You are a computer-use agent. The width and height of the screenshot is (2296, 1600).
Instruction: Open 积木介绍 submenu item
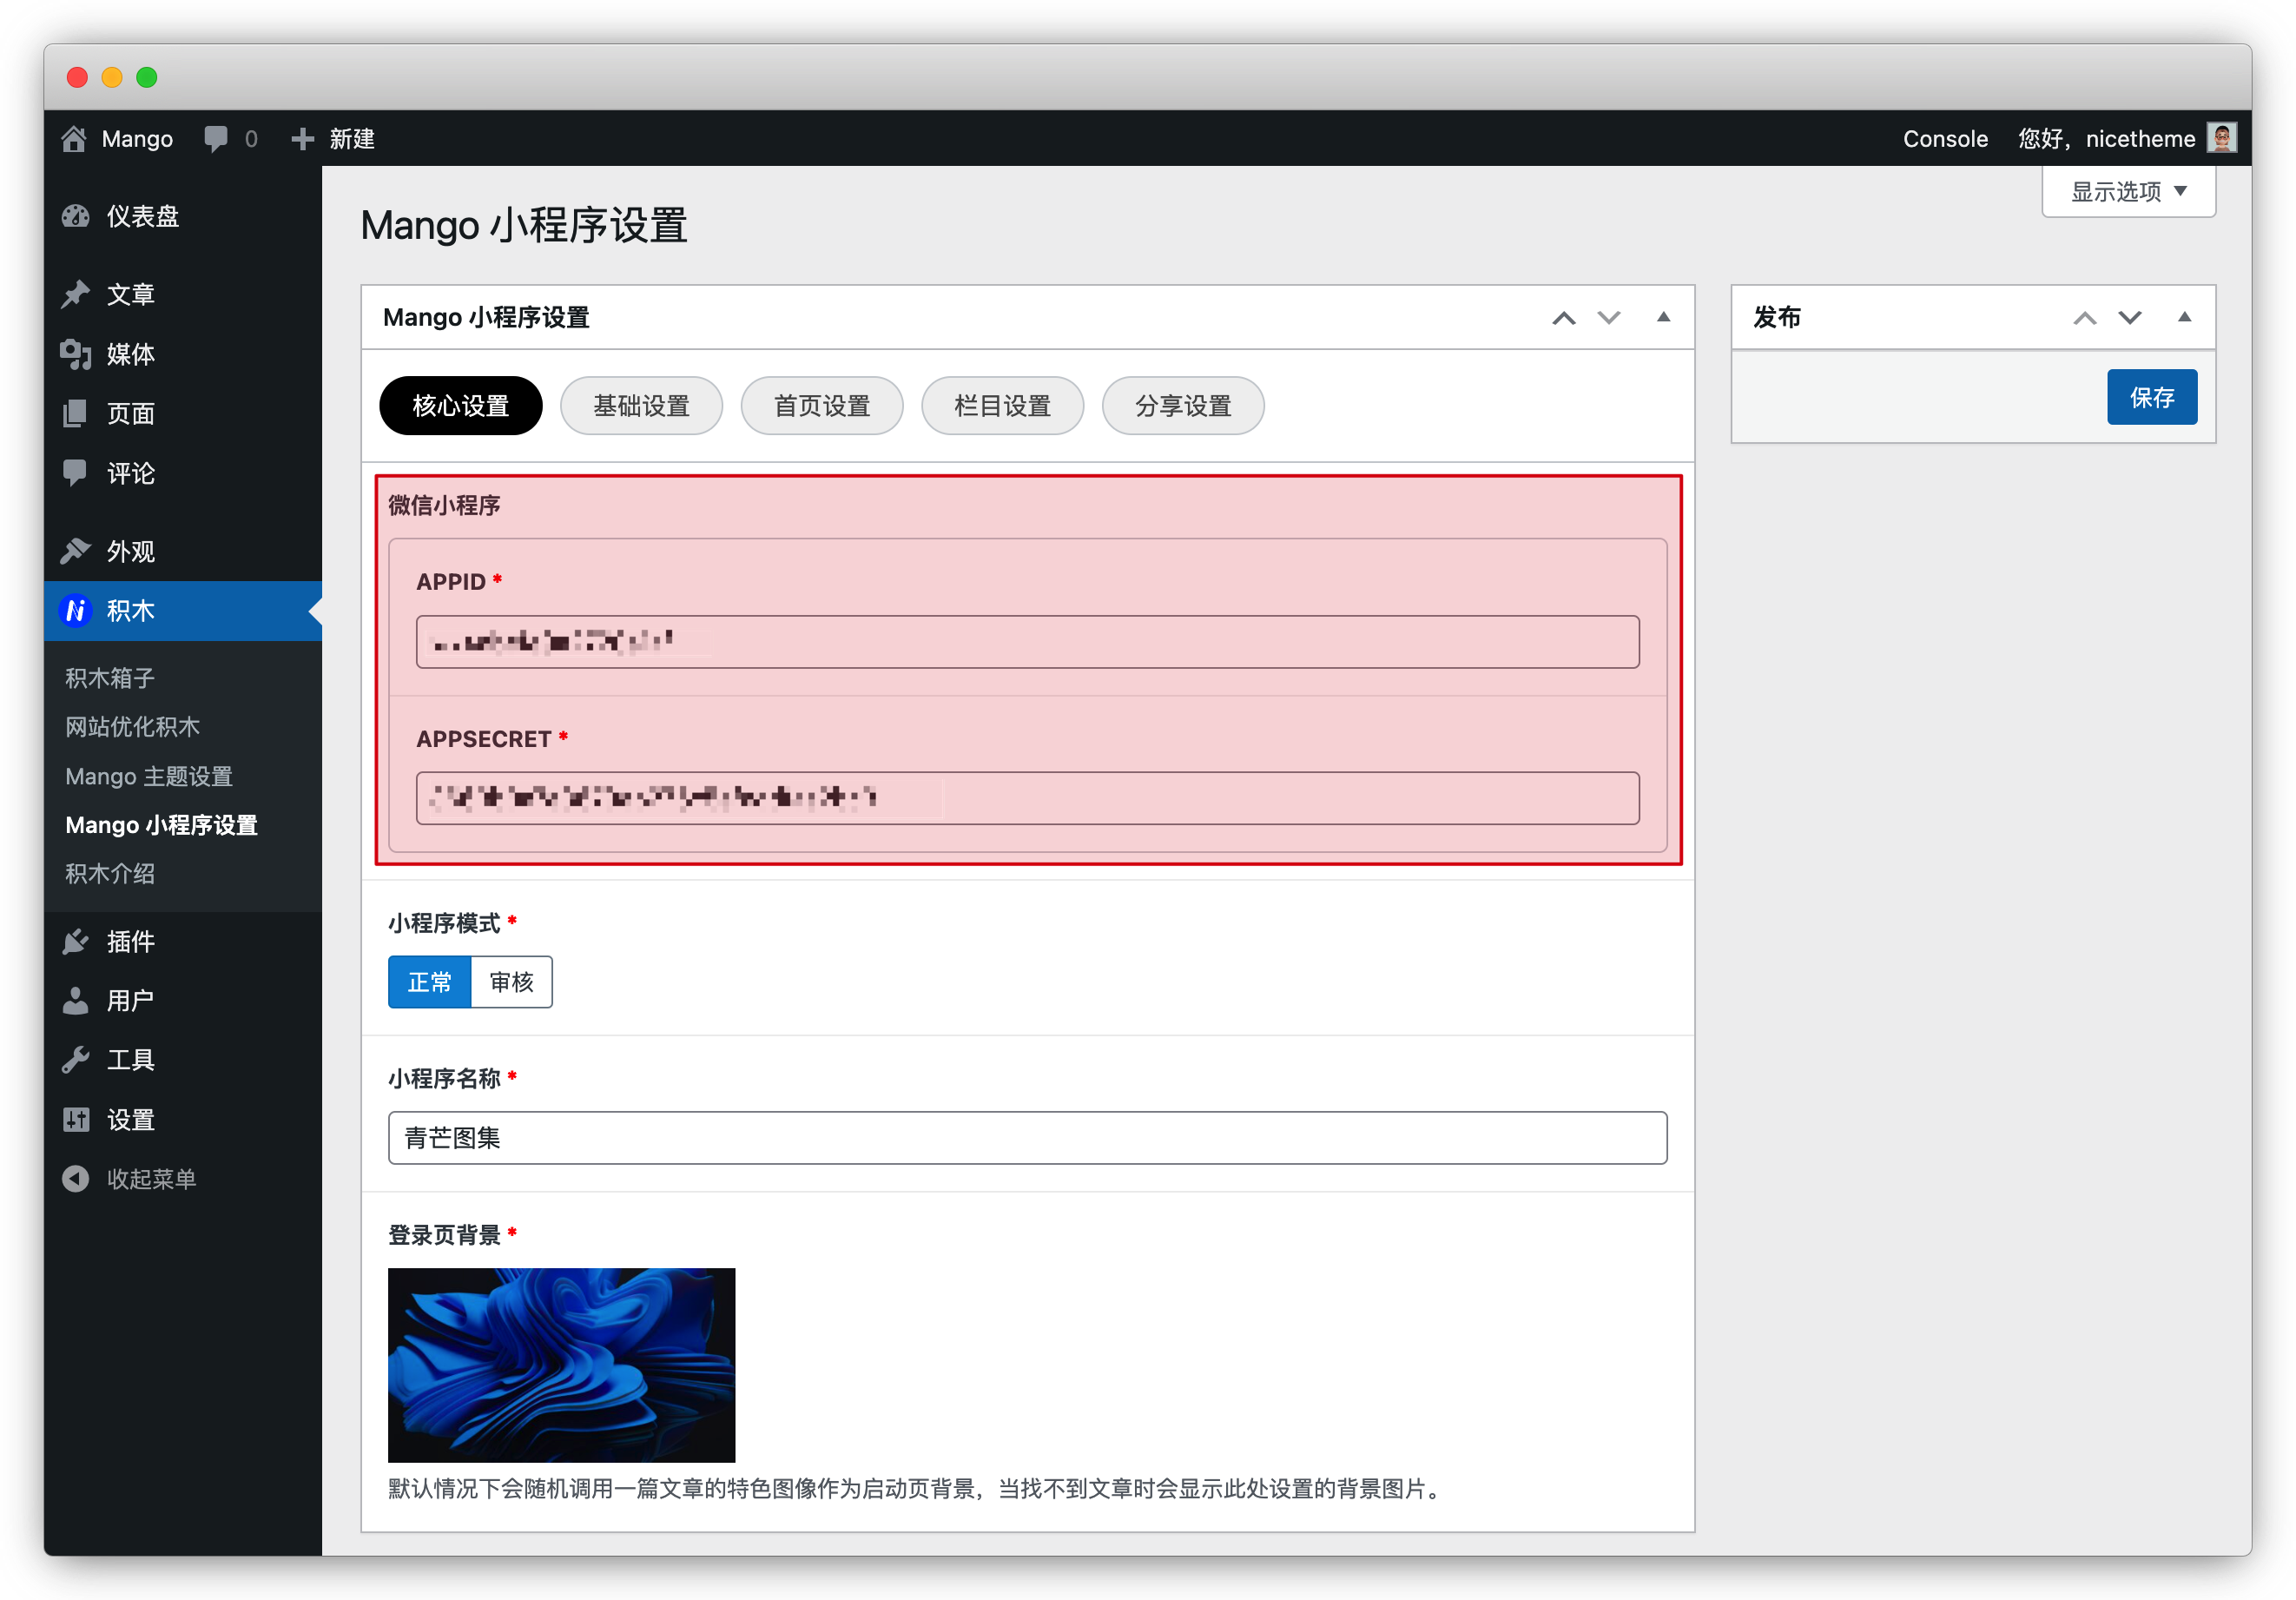[x=110, y=874]
